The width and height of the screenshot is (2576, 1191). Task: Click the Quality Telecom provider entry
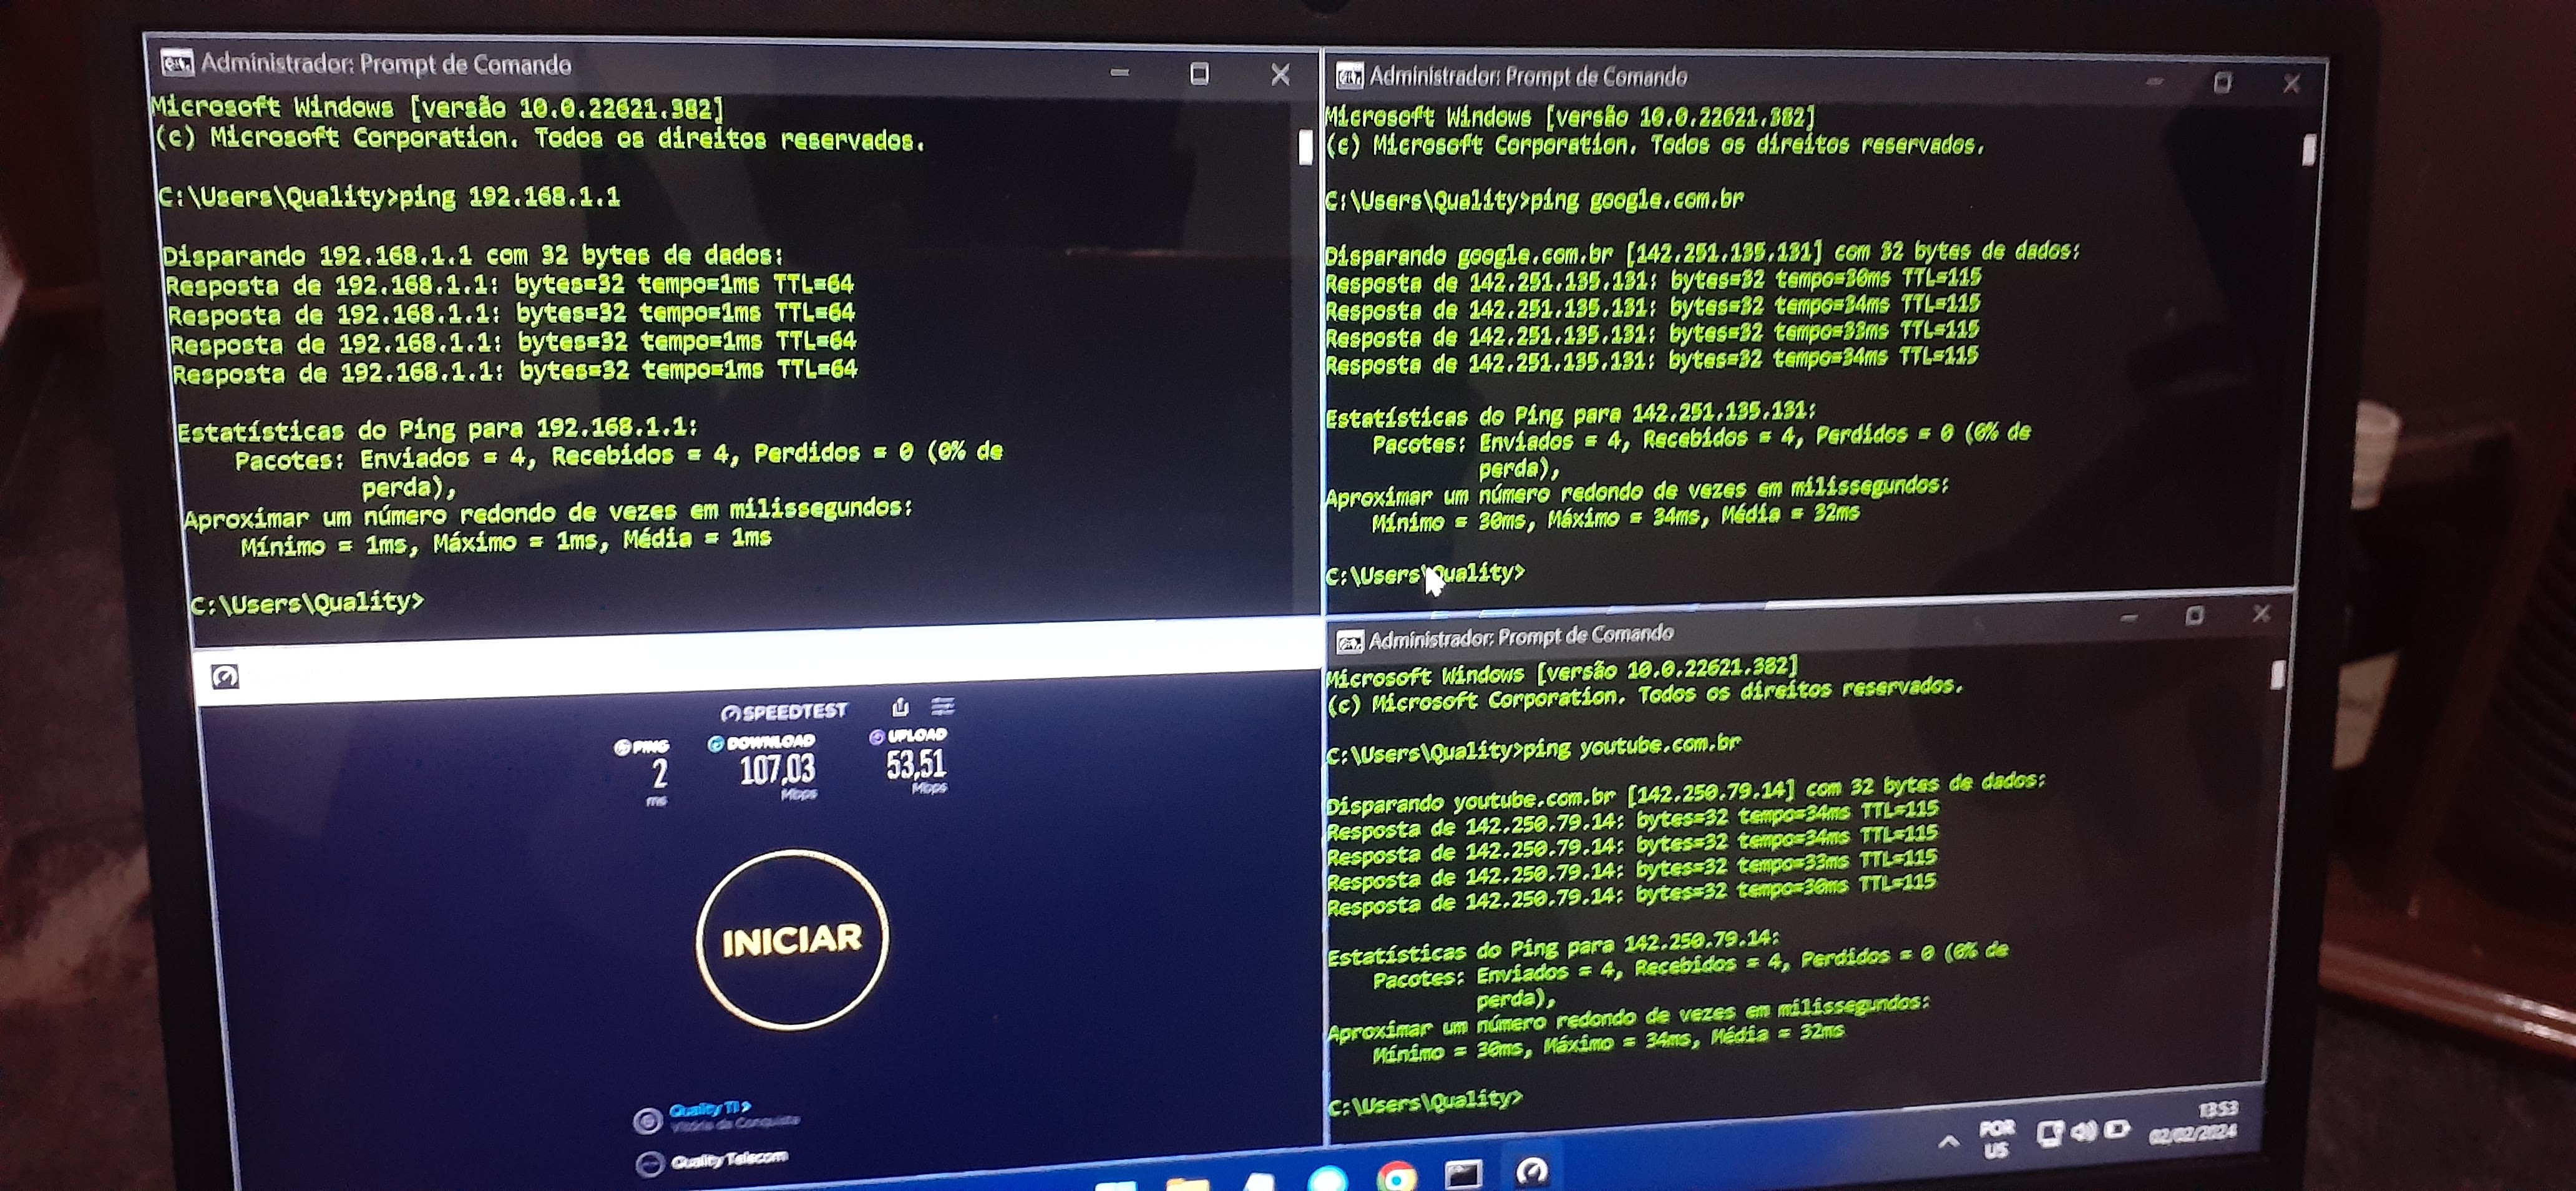(x=729, y=1159)
